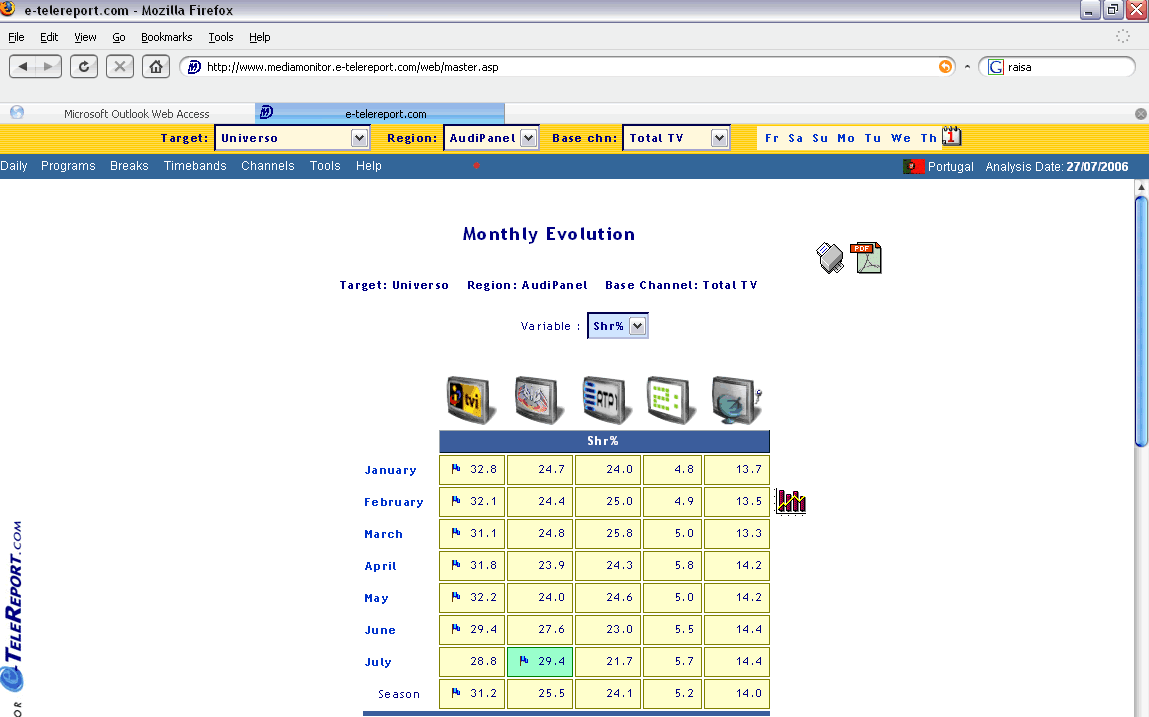Click the Stop loading X button
Viewport: 1149px width, 717px height.
[119, 67]
